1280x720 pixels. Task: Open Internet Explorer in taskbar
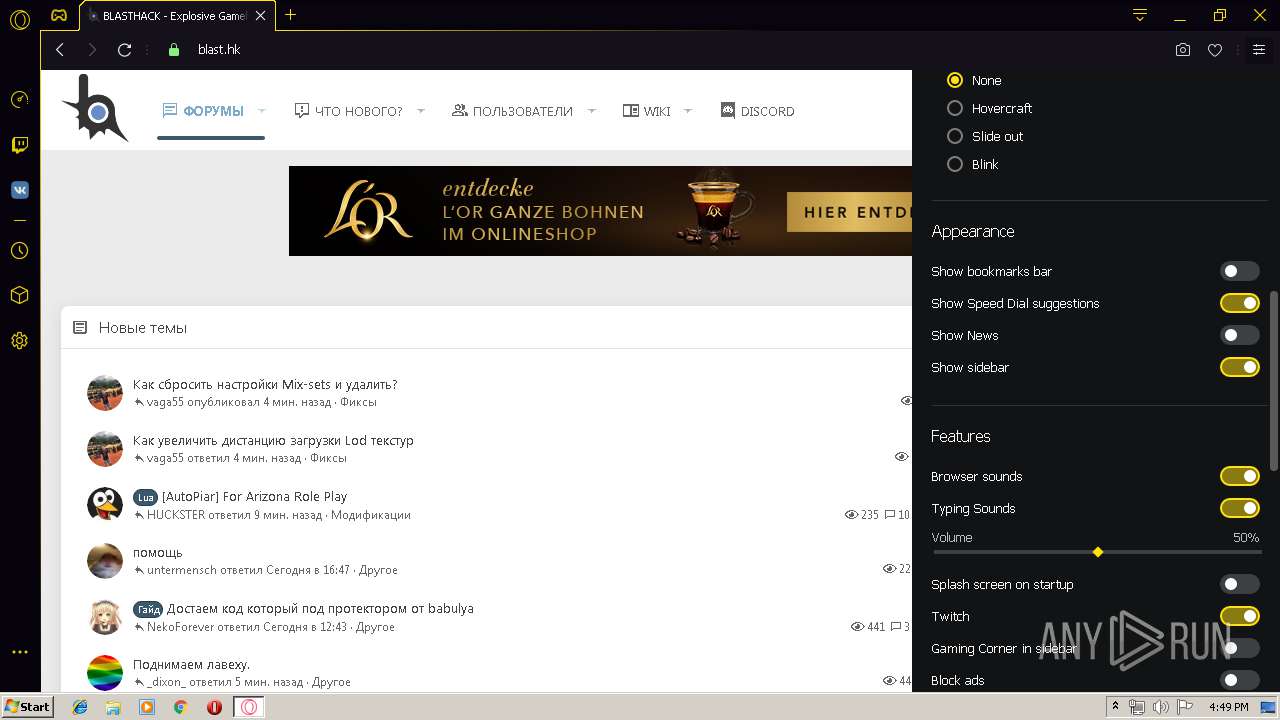point(80,707)
